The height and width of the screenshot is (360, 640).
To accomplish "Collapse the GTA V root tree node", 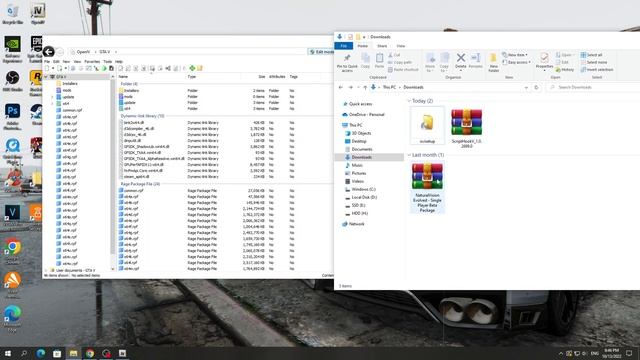I will pyautogui.click(x=47, y=77).
